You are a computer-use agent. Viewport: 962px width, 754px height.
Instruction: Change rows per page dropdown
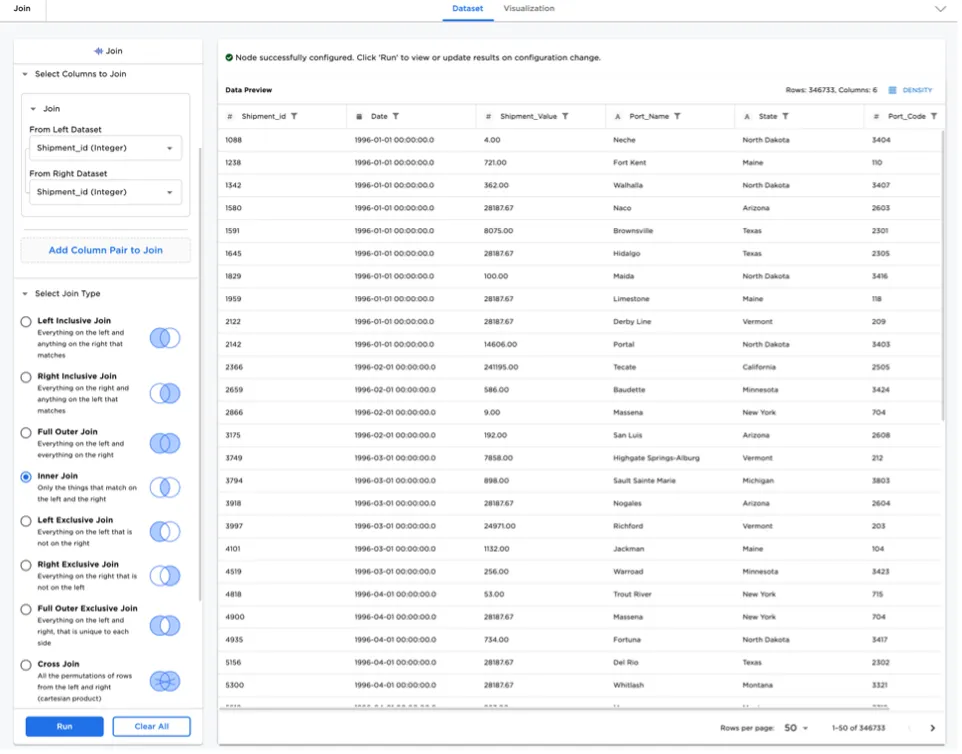(x=796, y=729)
